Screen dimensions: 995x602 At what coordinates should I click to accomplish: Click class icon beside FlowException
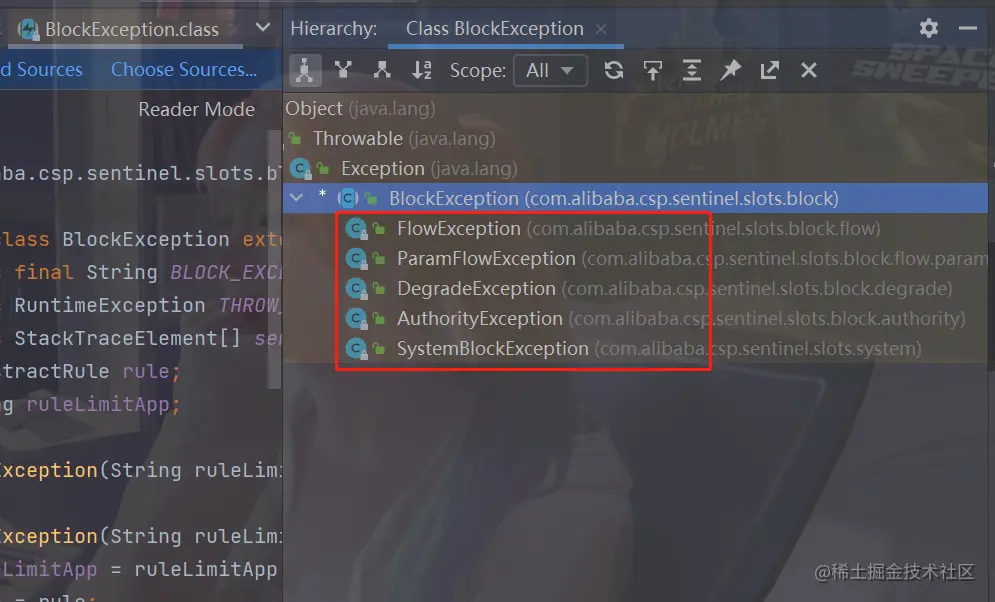pos(356,228)
